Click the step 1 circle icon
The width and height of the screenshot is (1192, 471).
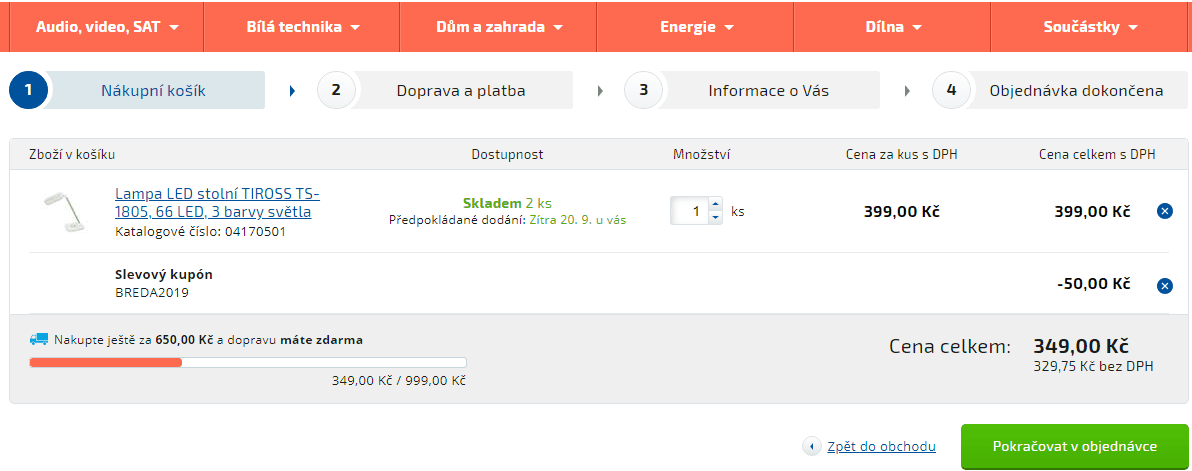[x=29, y=91]
